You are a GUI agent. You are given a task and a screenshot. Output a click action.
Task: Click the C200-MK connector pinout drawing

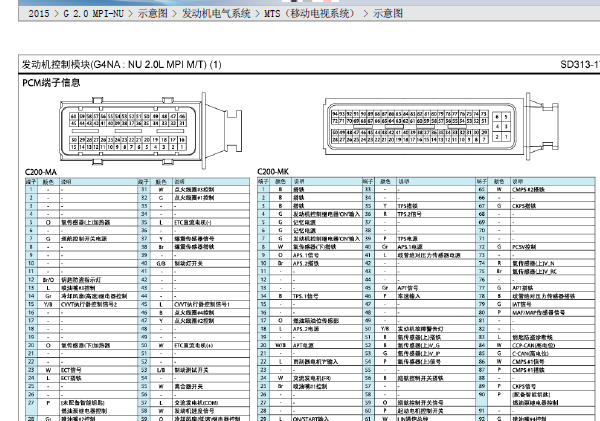click(442, 126)
